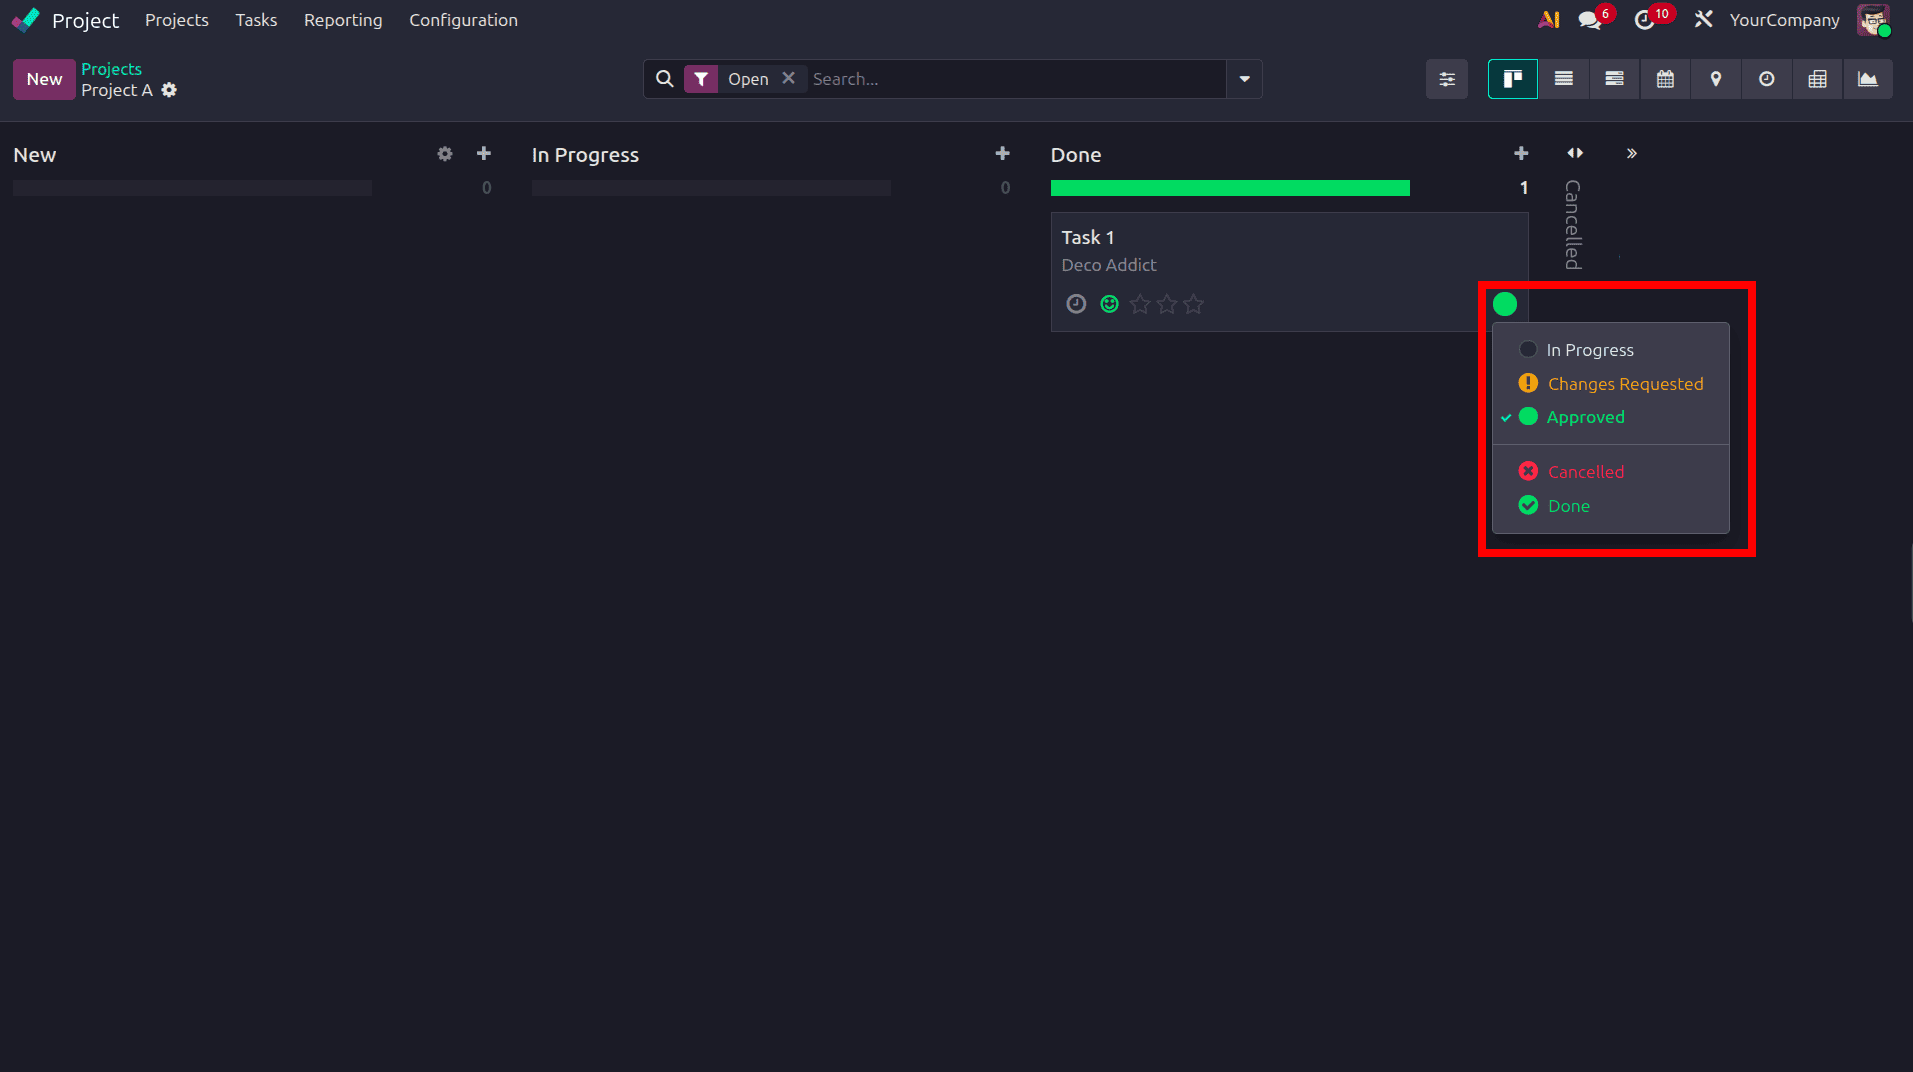Open Project A settings gear

tap(170, 90)
